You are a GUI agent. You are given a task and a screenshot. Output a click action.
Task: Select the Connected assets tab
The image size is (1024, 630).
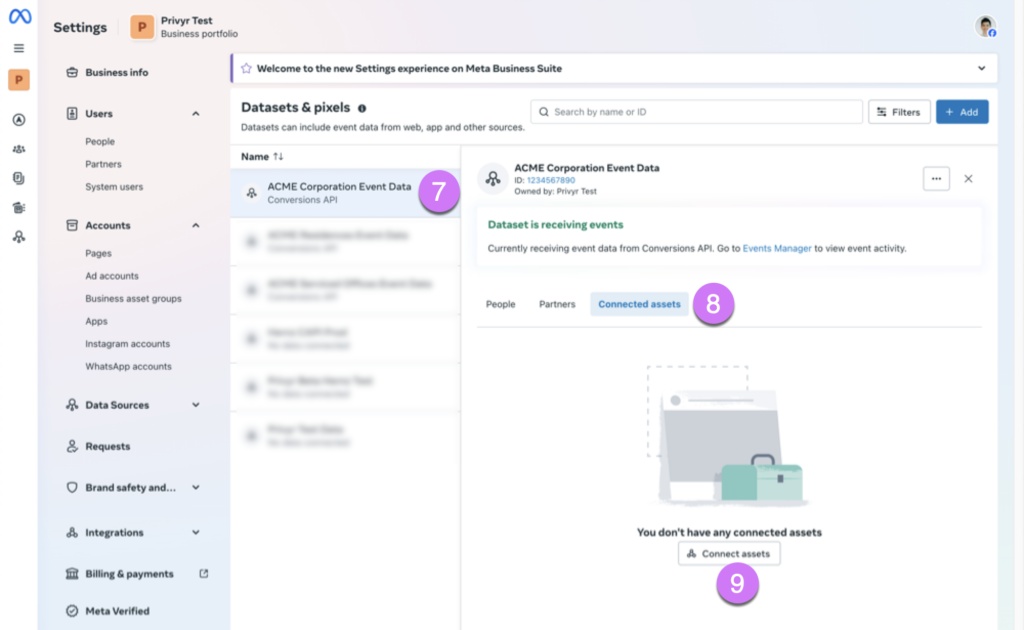click(x=639, y=304)
